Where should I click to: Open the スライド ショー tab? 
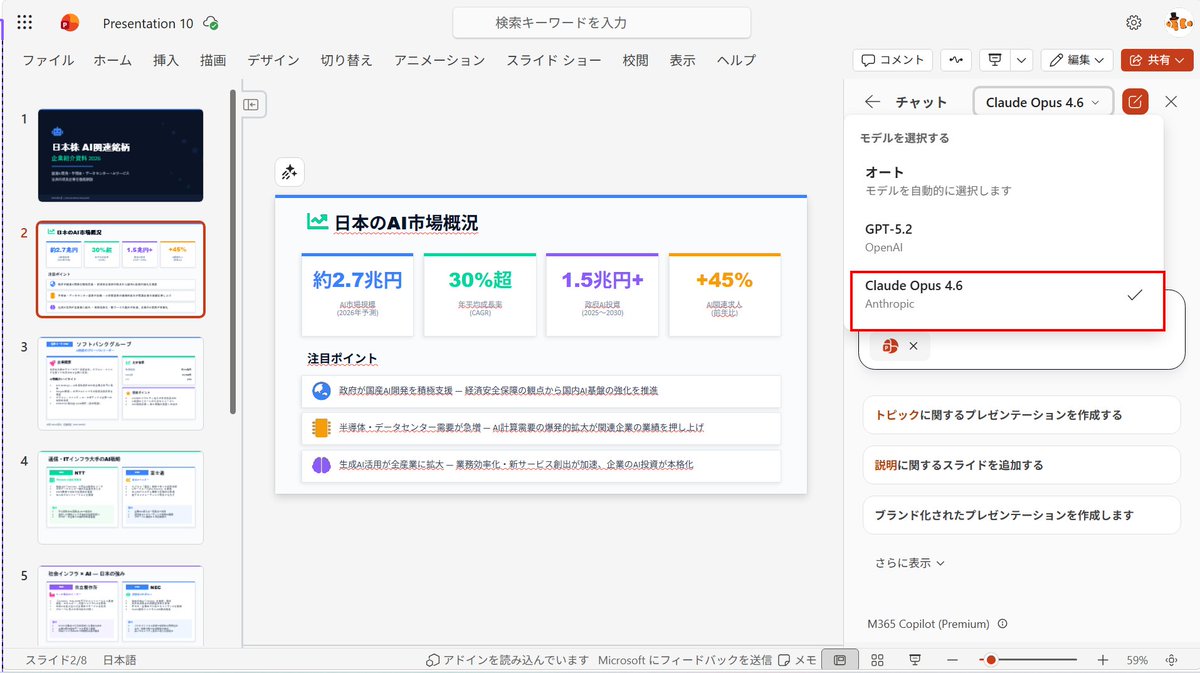pyautogui.click(x=554, y=60)
